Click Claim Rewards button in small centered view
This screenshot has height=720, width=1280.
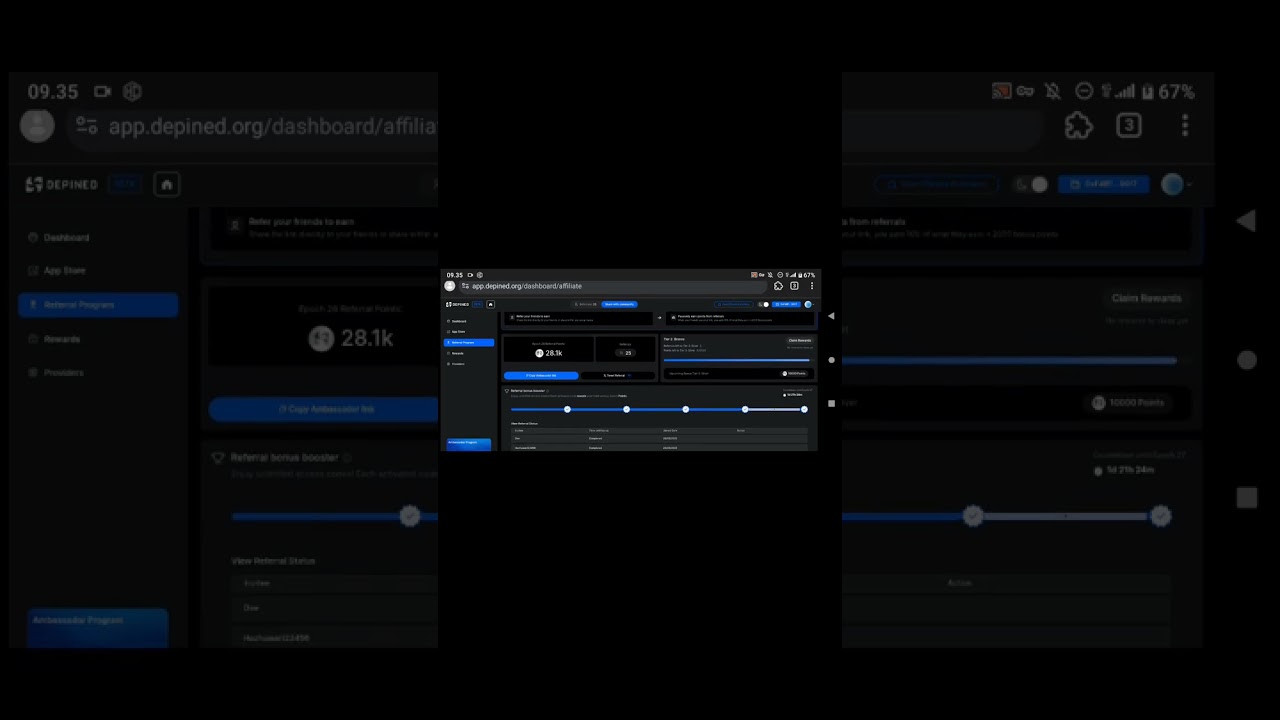click(x=799, y=340)
